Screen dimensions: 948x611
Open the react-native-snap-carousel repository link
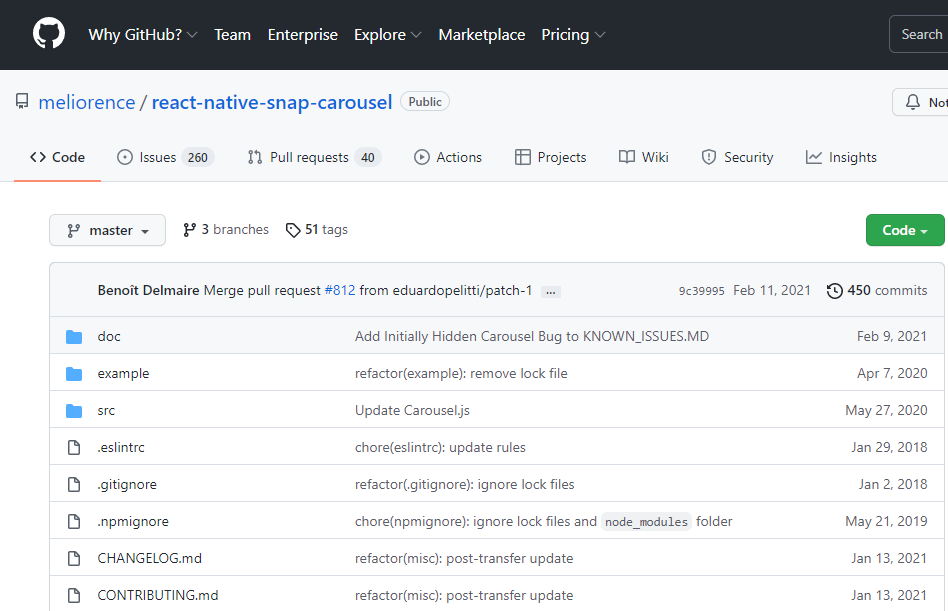[x=272, y=102]
